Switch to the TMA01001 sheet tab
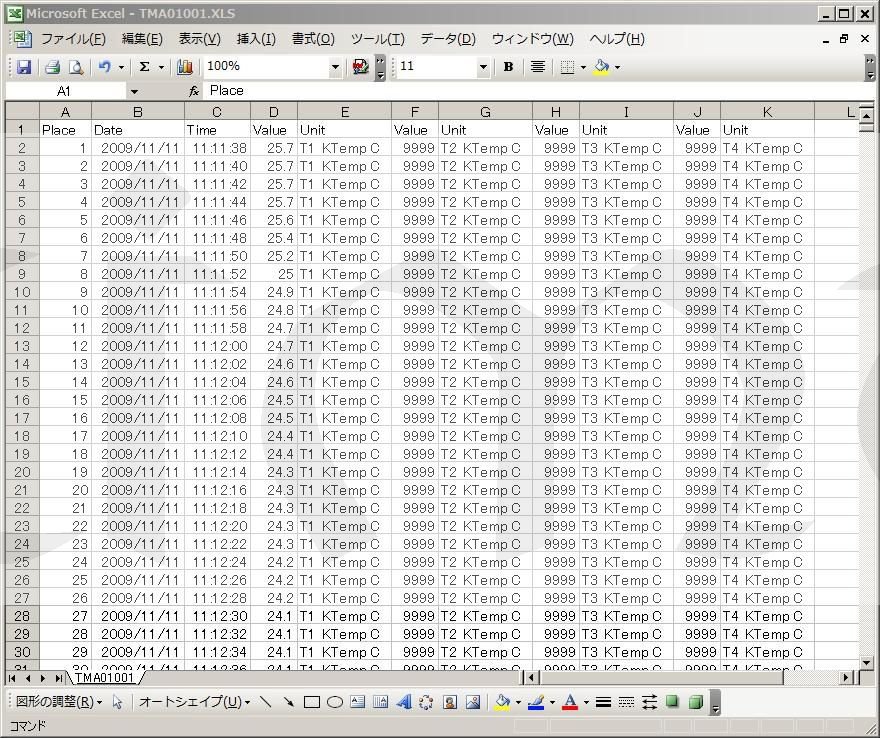The height and width of the screenshot is (738, 880). 104,678
